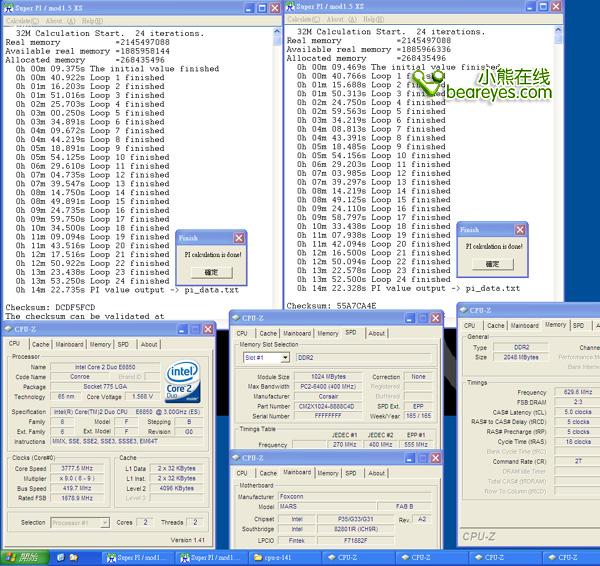Screen dimensions: 600x566
Task: Open the Windows Start button
Action: (x=24, y=558)
